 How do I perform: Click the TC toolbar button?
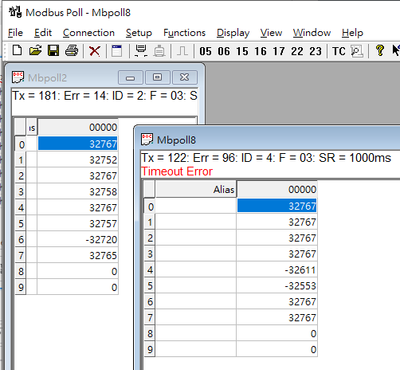(x=339, y=51)
